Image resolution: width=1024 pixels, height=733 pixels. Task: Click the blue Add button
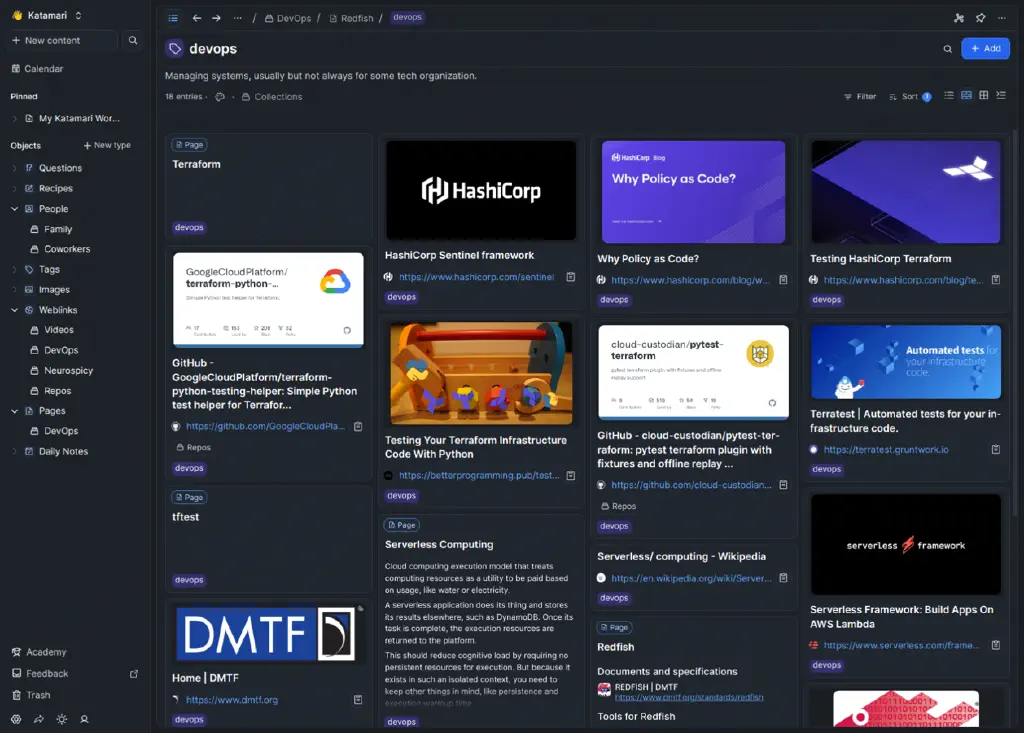point(985,48)
